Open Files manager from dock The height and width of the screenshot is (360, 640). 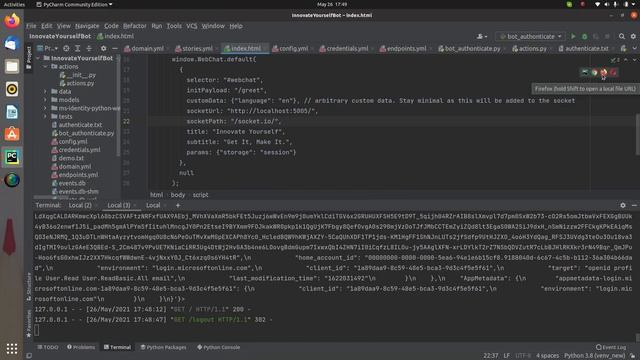[12, 66]
